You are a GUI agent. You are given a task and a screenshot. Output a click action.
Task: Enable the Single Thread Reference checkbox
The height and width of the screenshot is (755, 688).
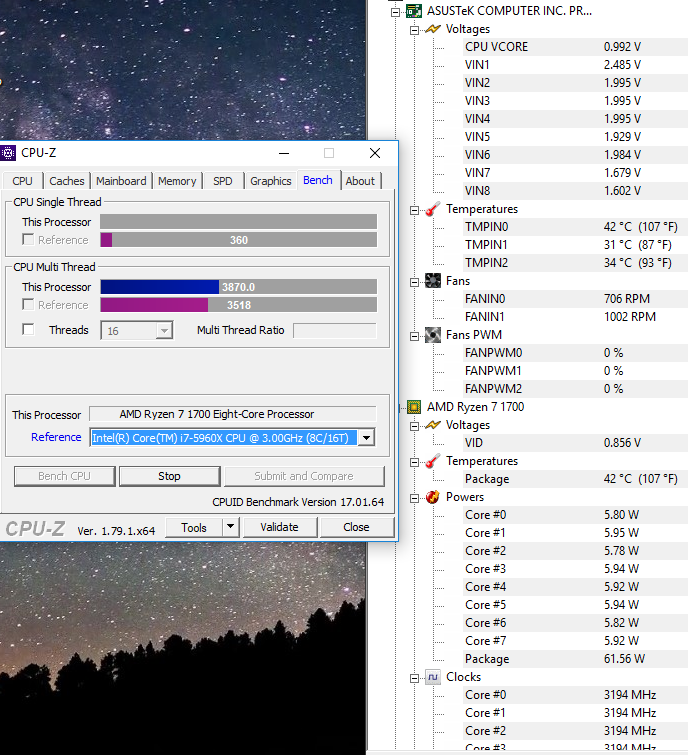point(28,239)
